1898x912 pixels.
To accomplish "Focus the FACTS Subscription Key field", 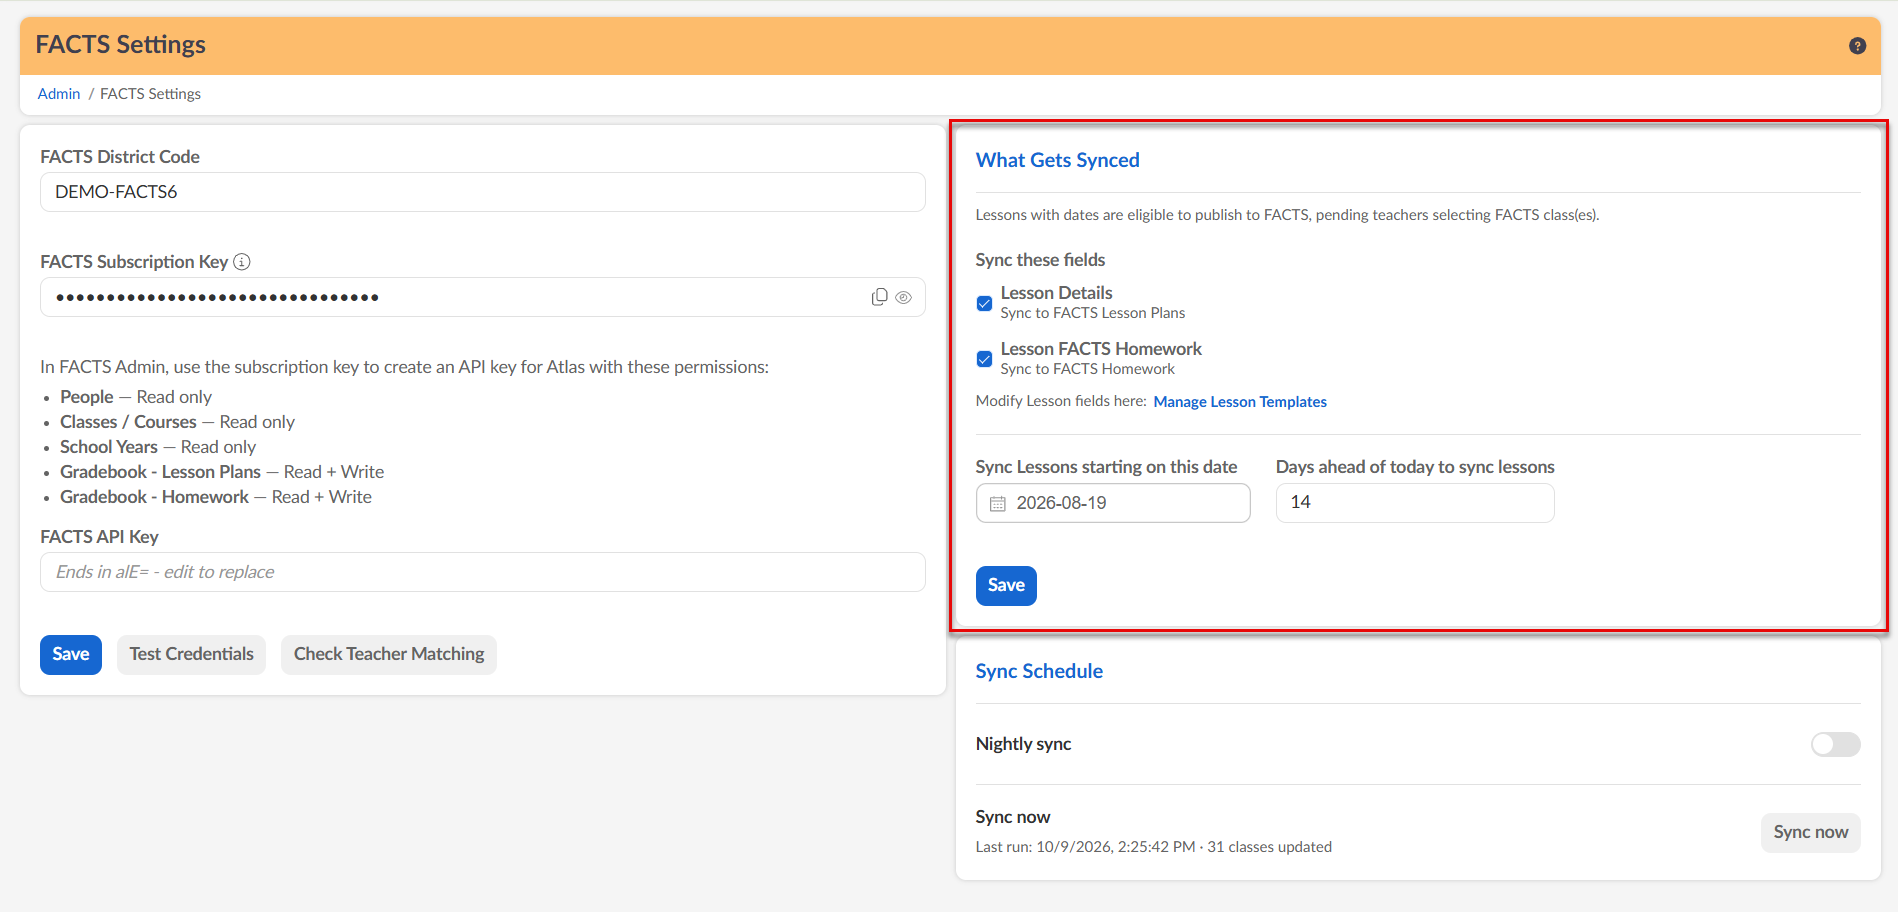I will click(482, 297).
